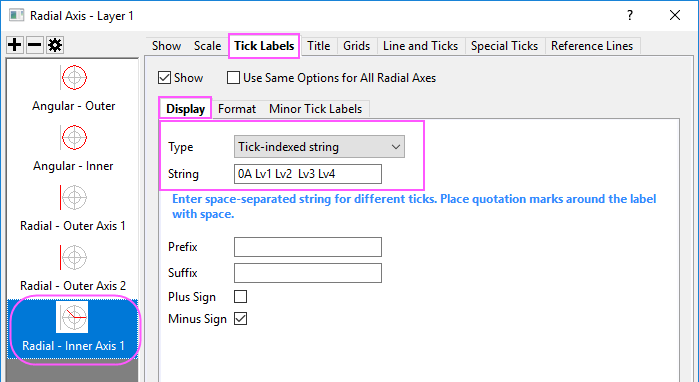
Task: Choose the Radial - Outer Axis 2 icon
Action: pyautogui.click(x=74, y=257)
